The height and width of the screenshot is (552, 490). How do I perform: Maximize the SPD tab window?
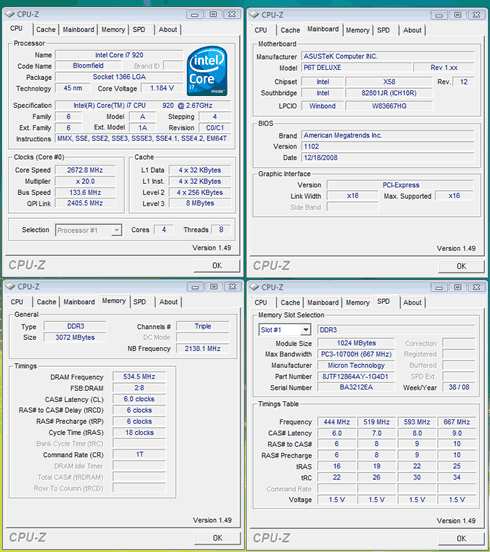[458, 287]
